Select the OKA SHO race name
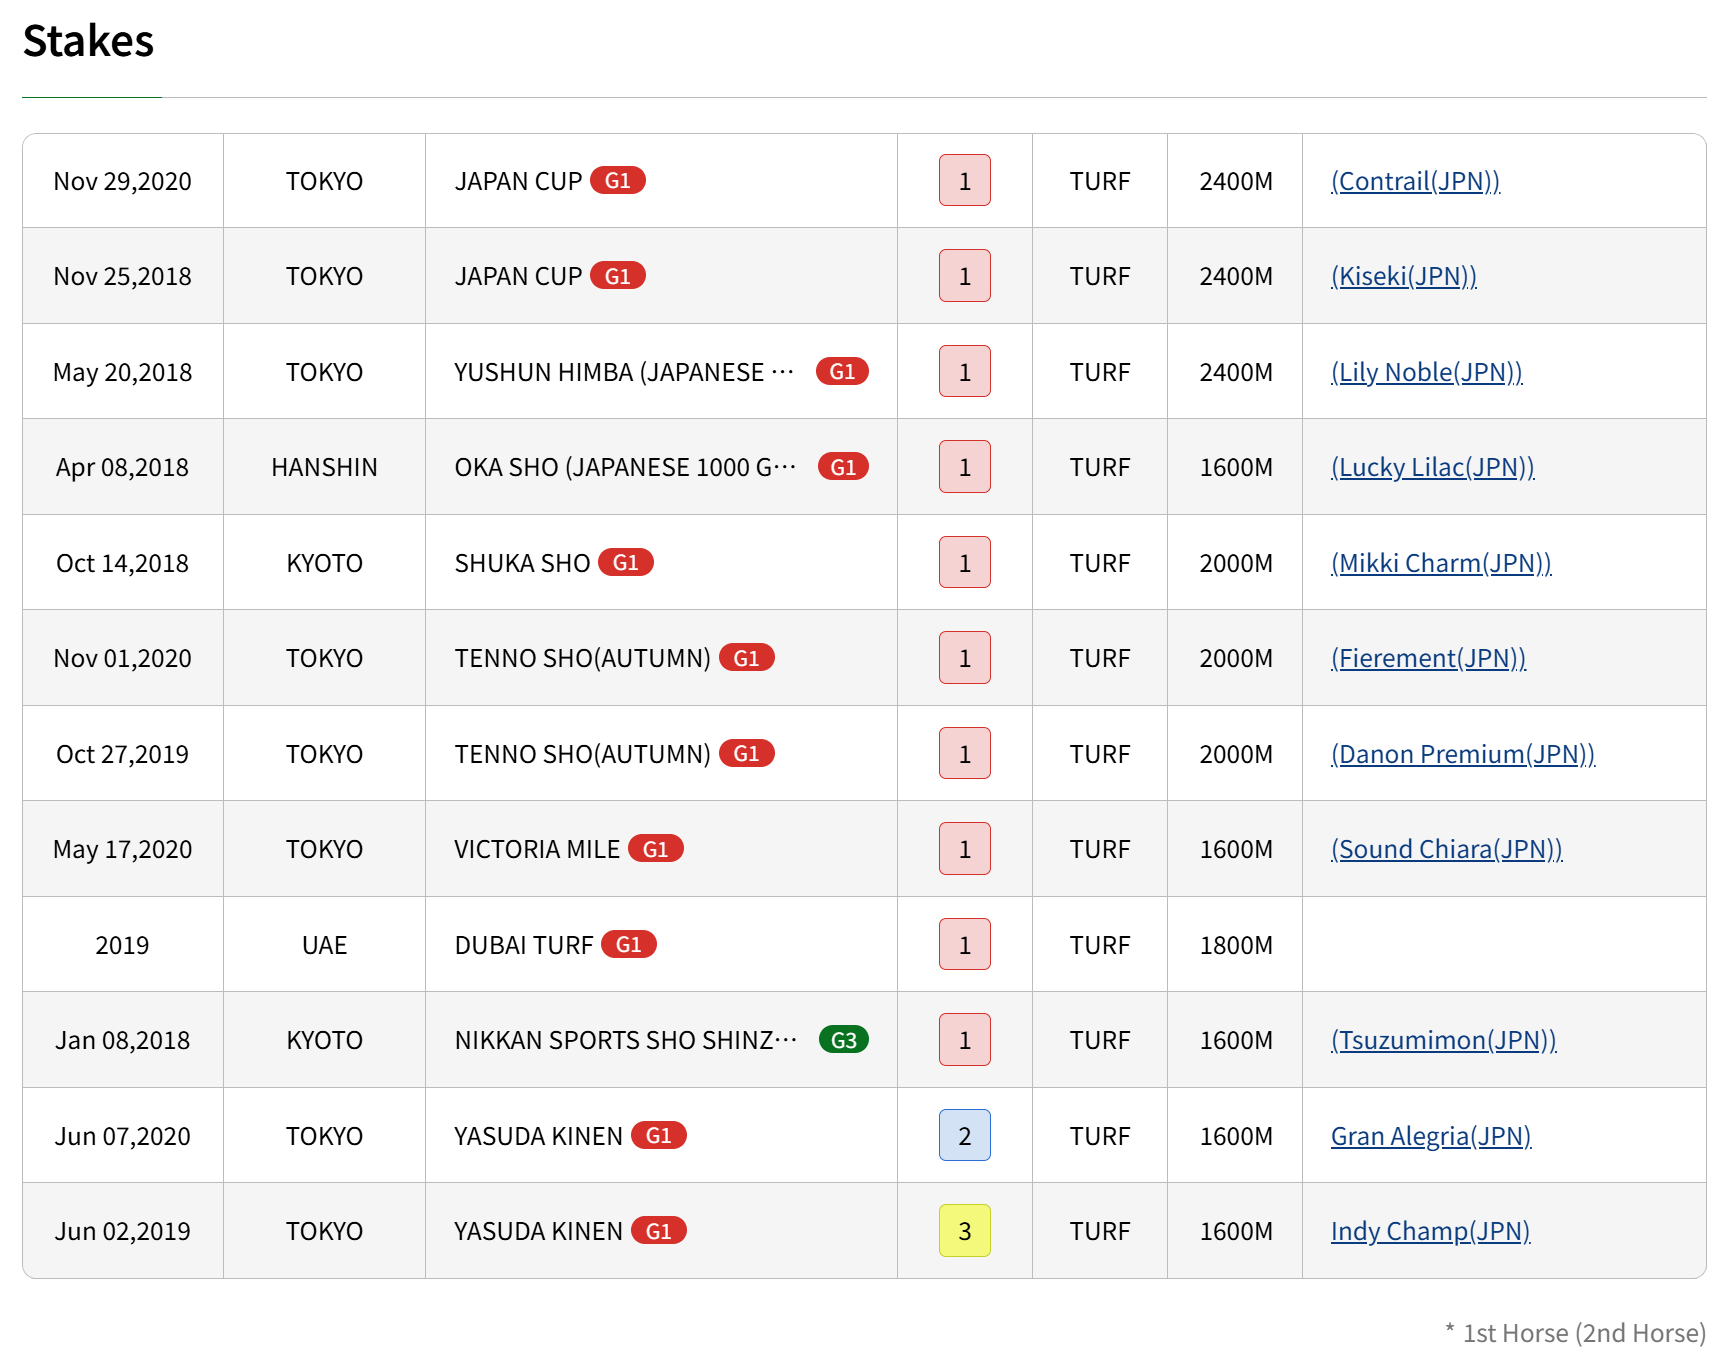Viewport: 1730px width, 1371px height. pyautogui.click(x=625, y=467)
